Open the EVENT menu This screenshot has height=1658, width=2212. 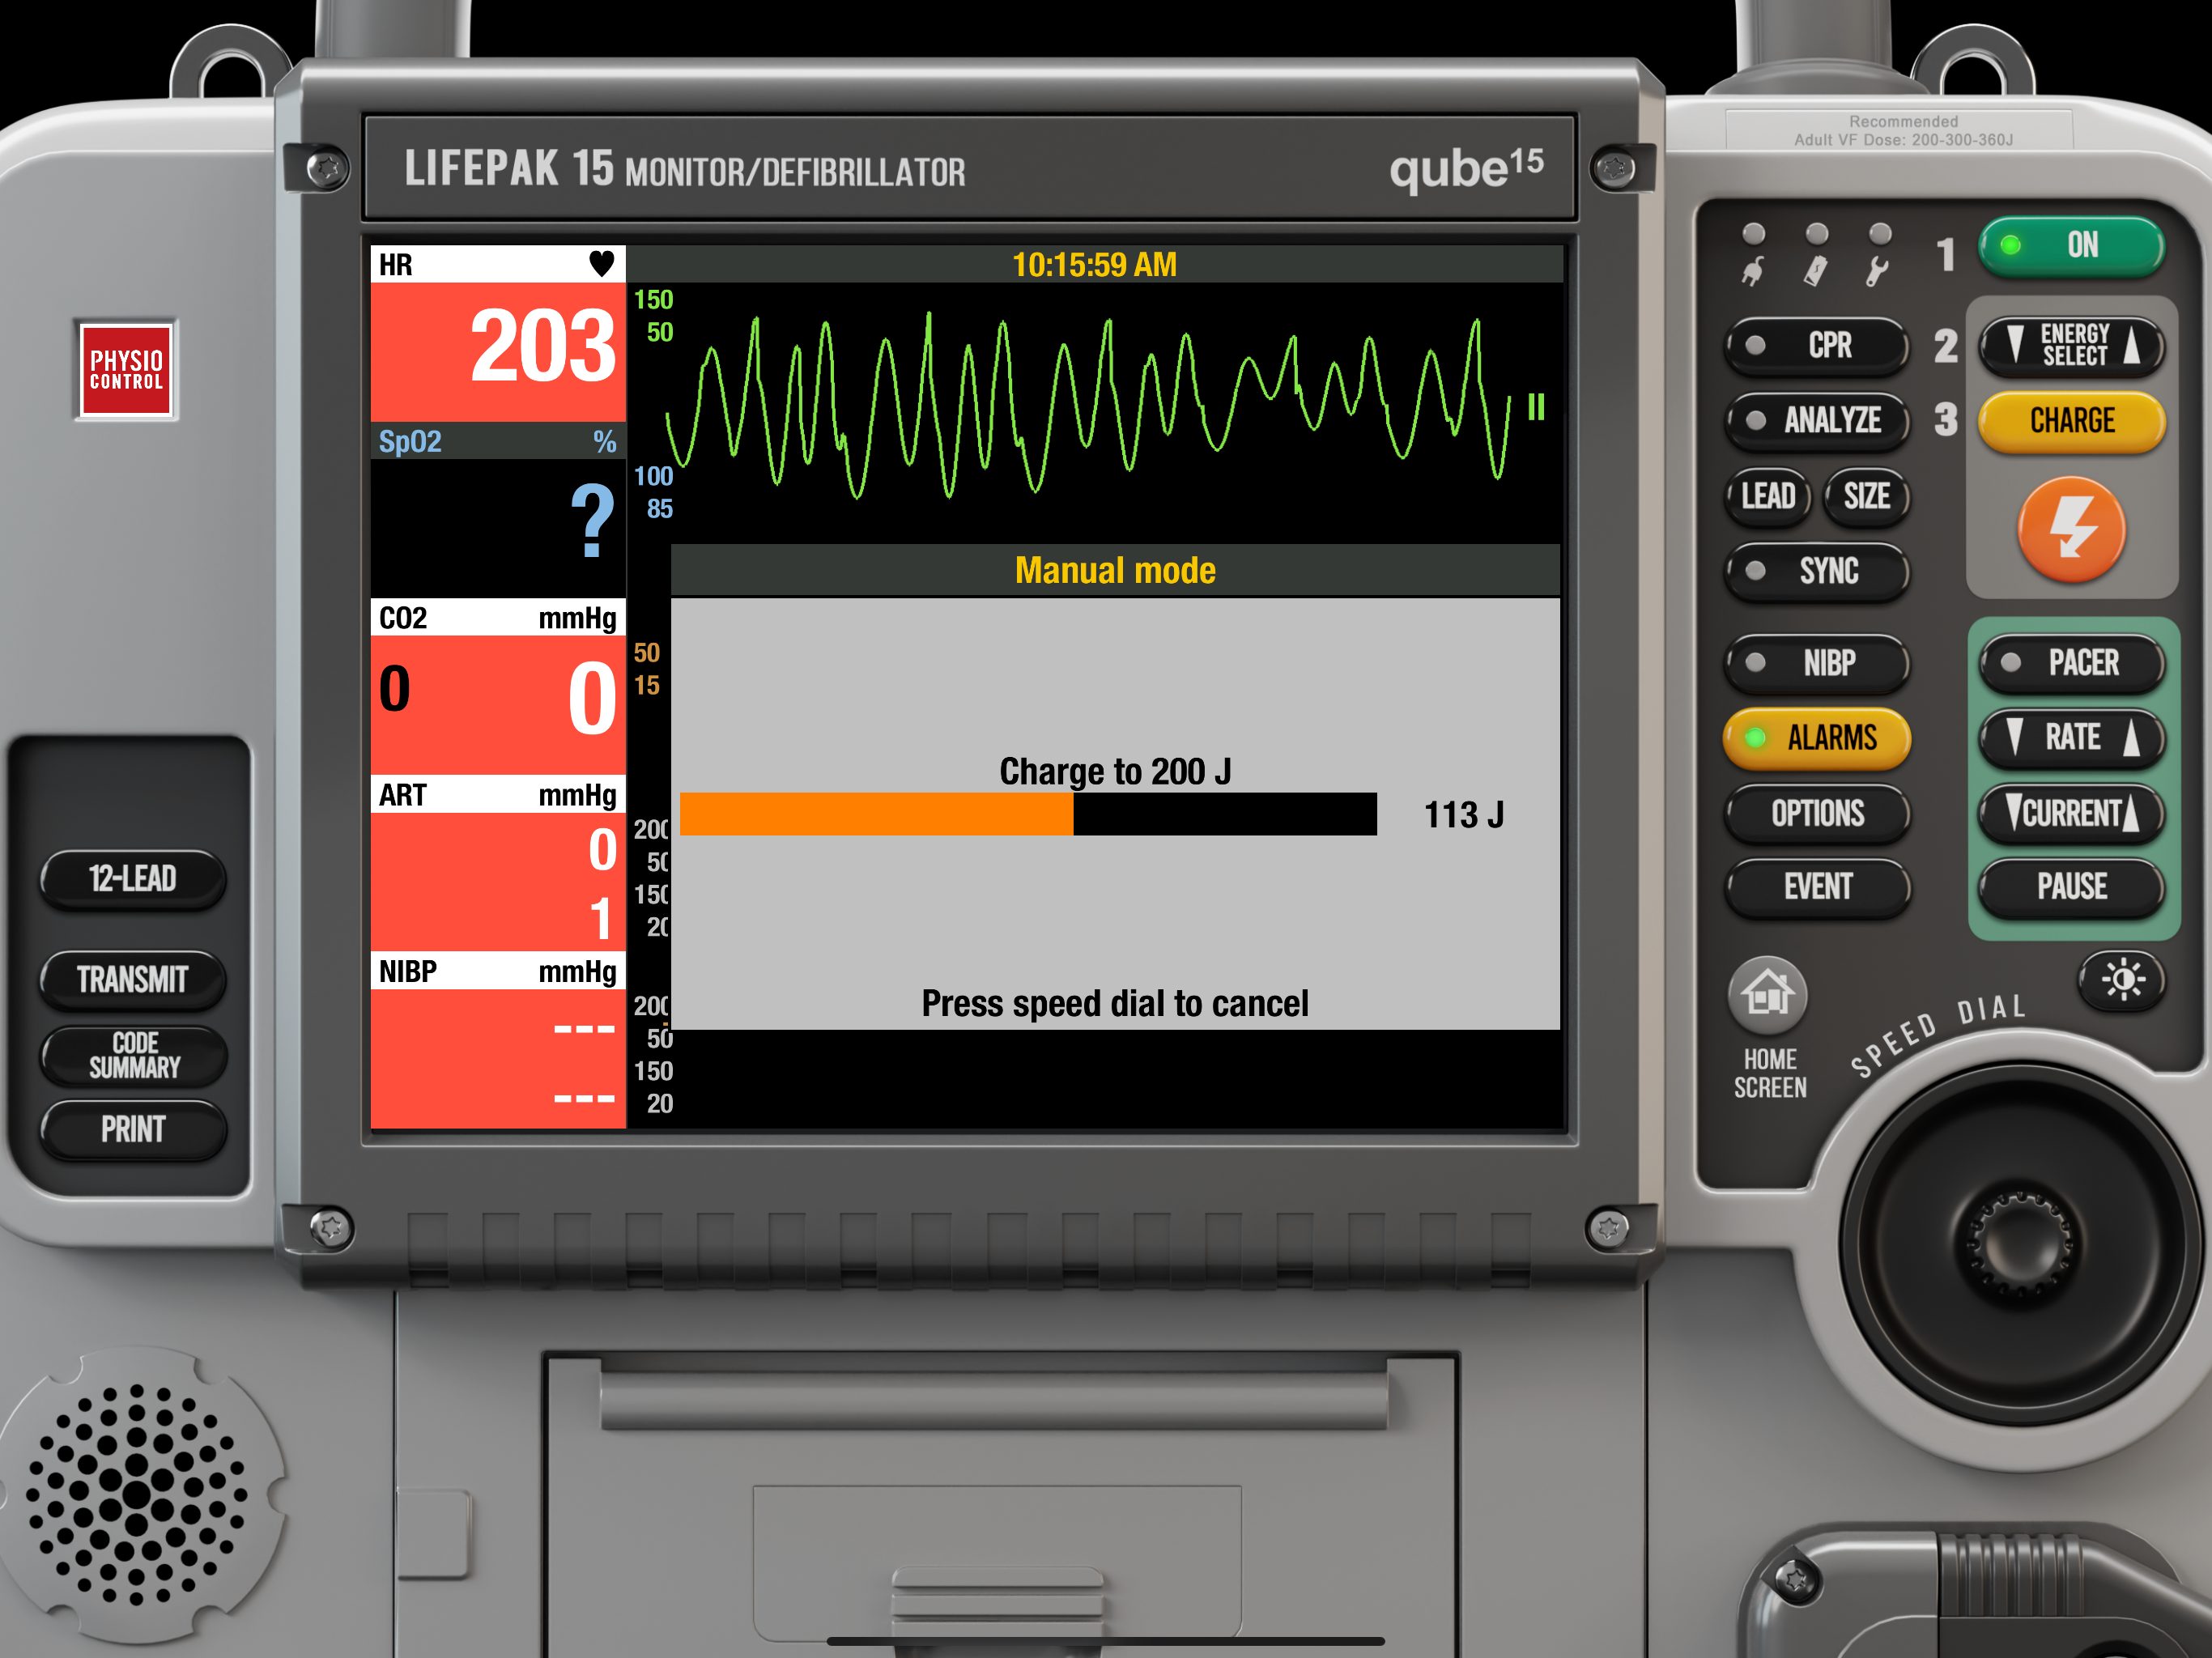1816,887
